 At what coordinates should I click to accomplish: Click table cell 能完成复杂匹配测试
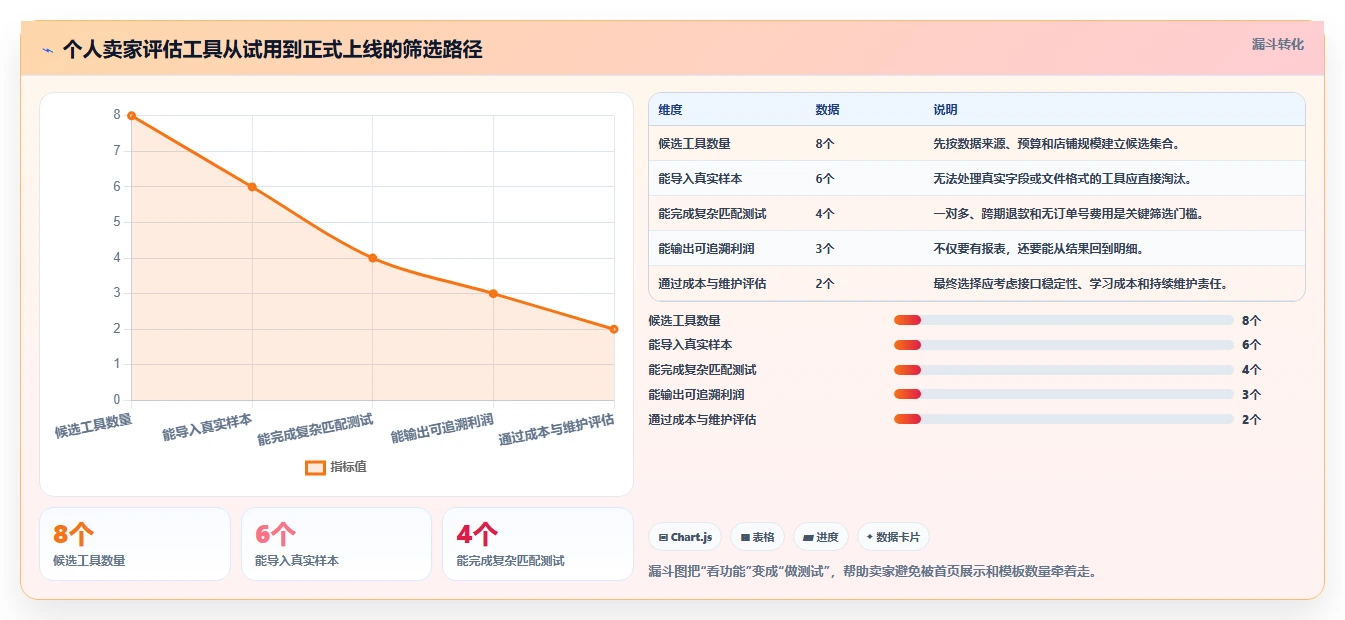(x=712, y=214)
